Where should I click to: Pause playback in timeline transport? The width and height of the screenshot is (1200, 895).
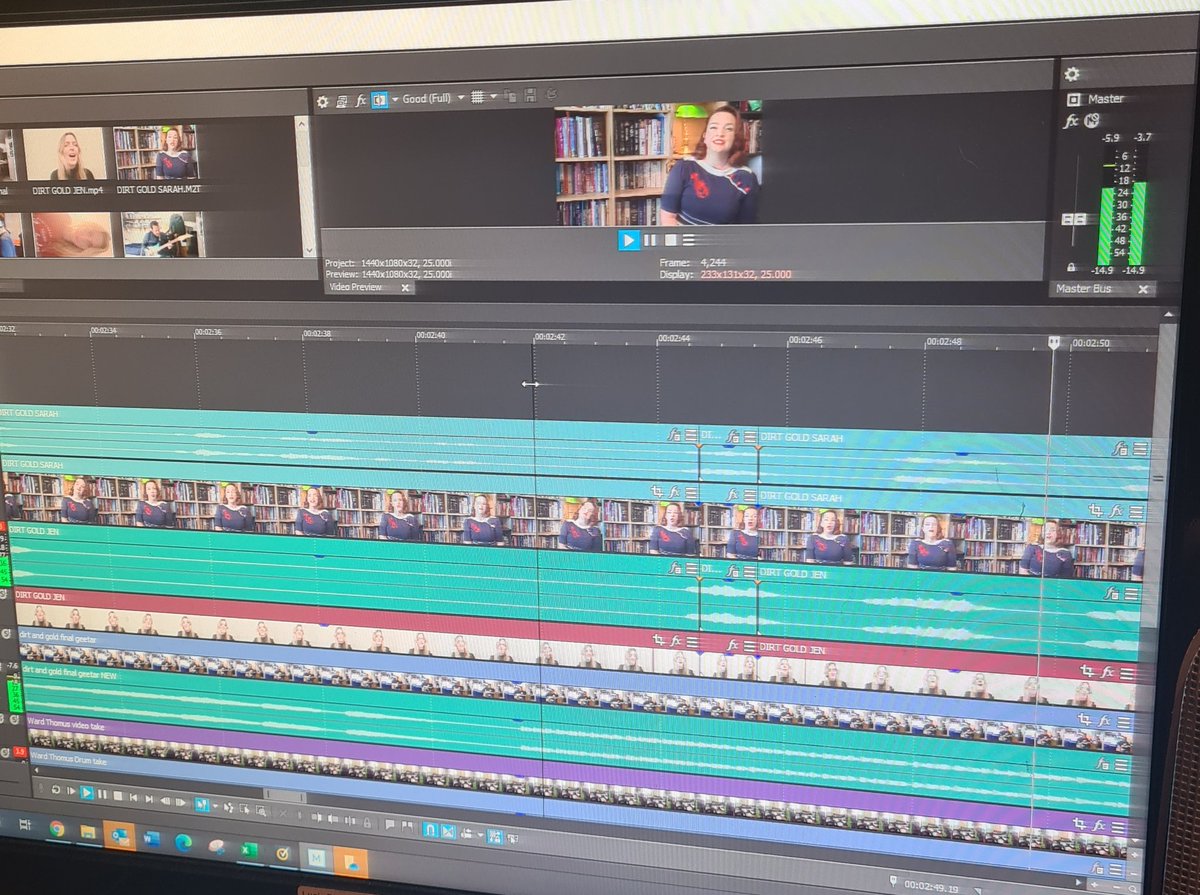102,794
